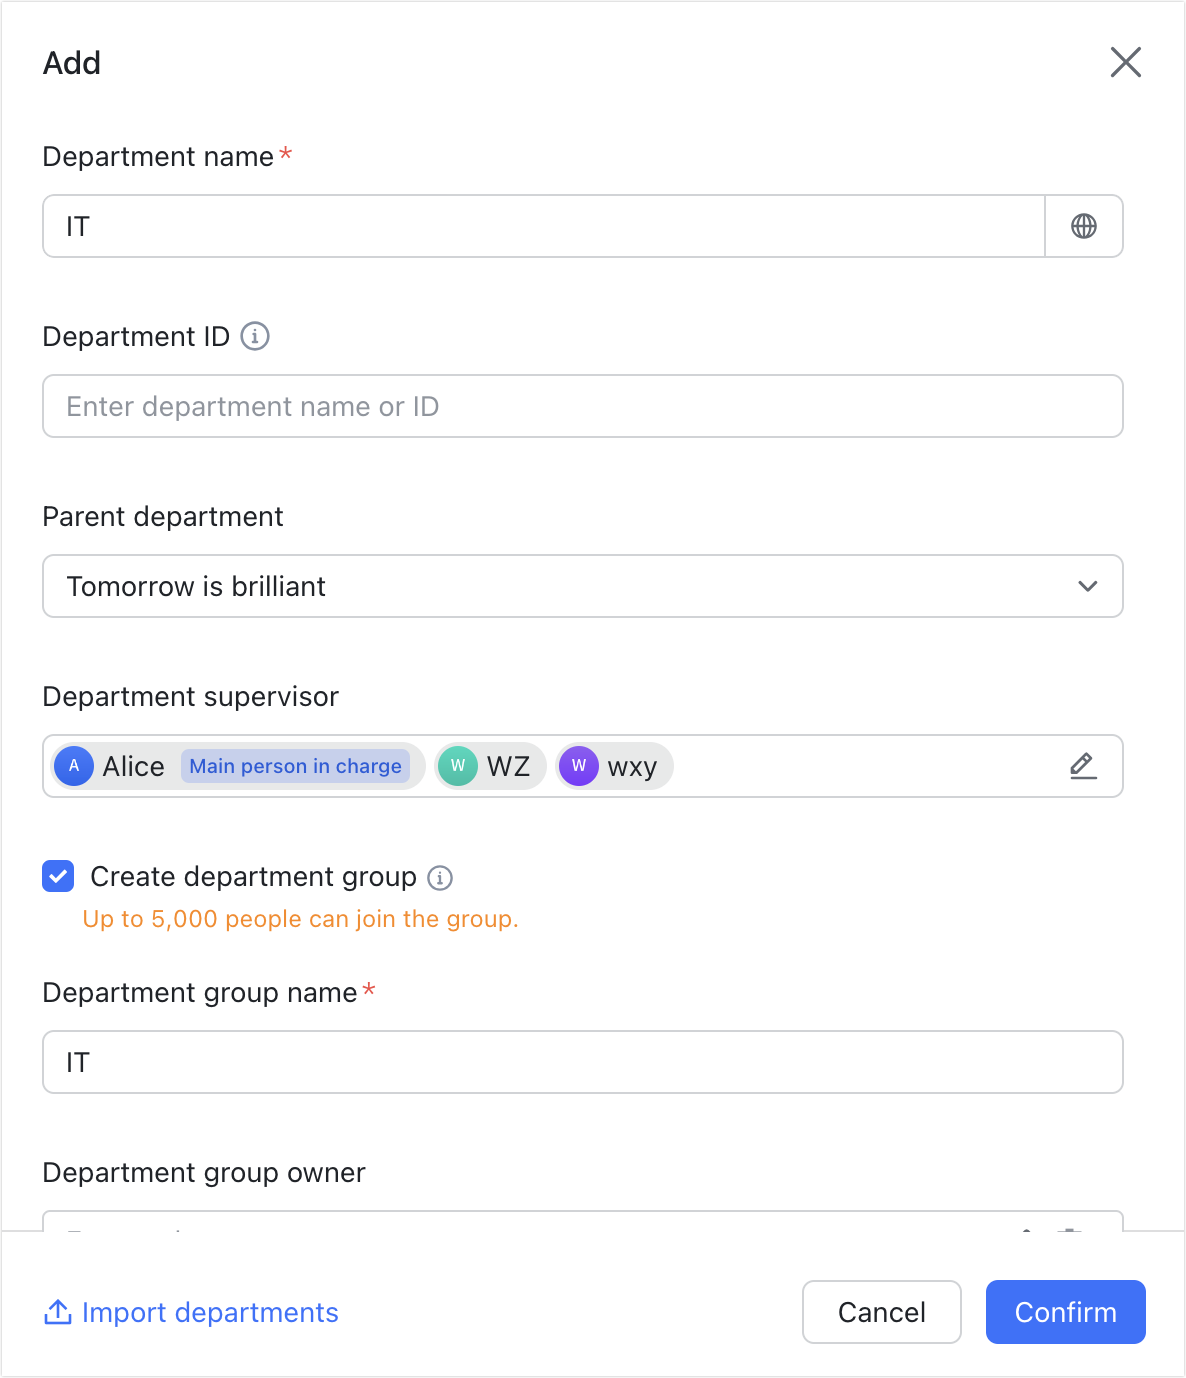Click the Main person in charge tag

tap(296, 766)
